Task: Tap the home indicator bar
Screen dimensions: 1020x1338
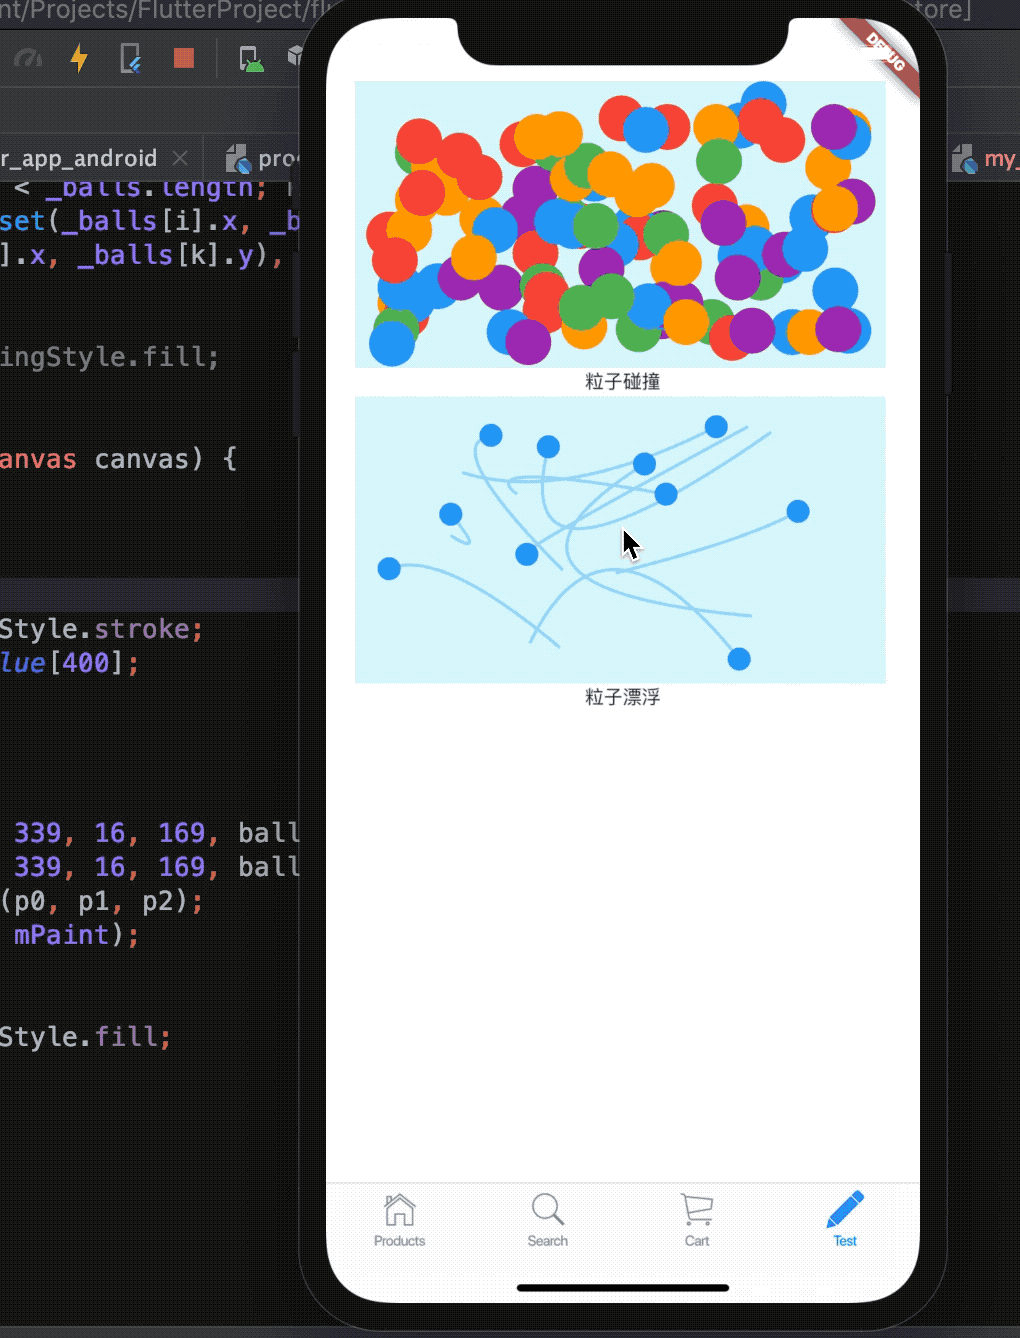Action: tap(621, 1287)
